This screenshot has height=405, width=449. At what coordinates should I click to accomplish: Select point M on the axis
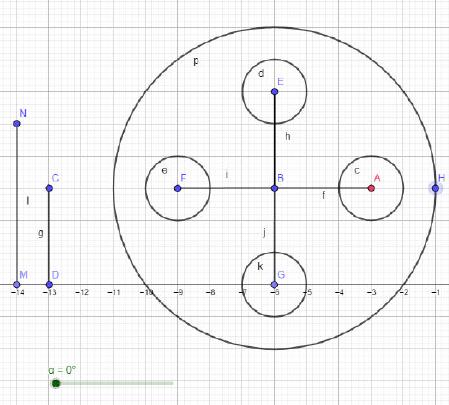point(17,285)
